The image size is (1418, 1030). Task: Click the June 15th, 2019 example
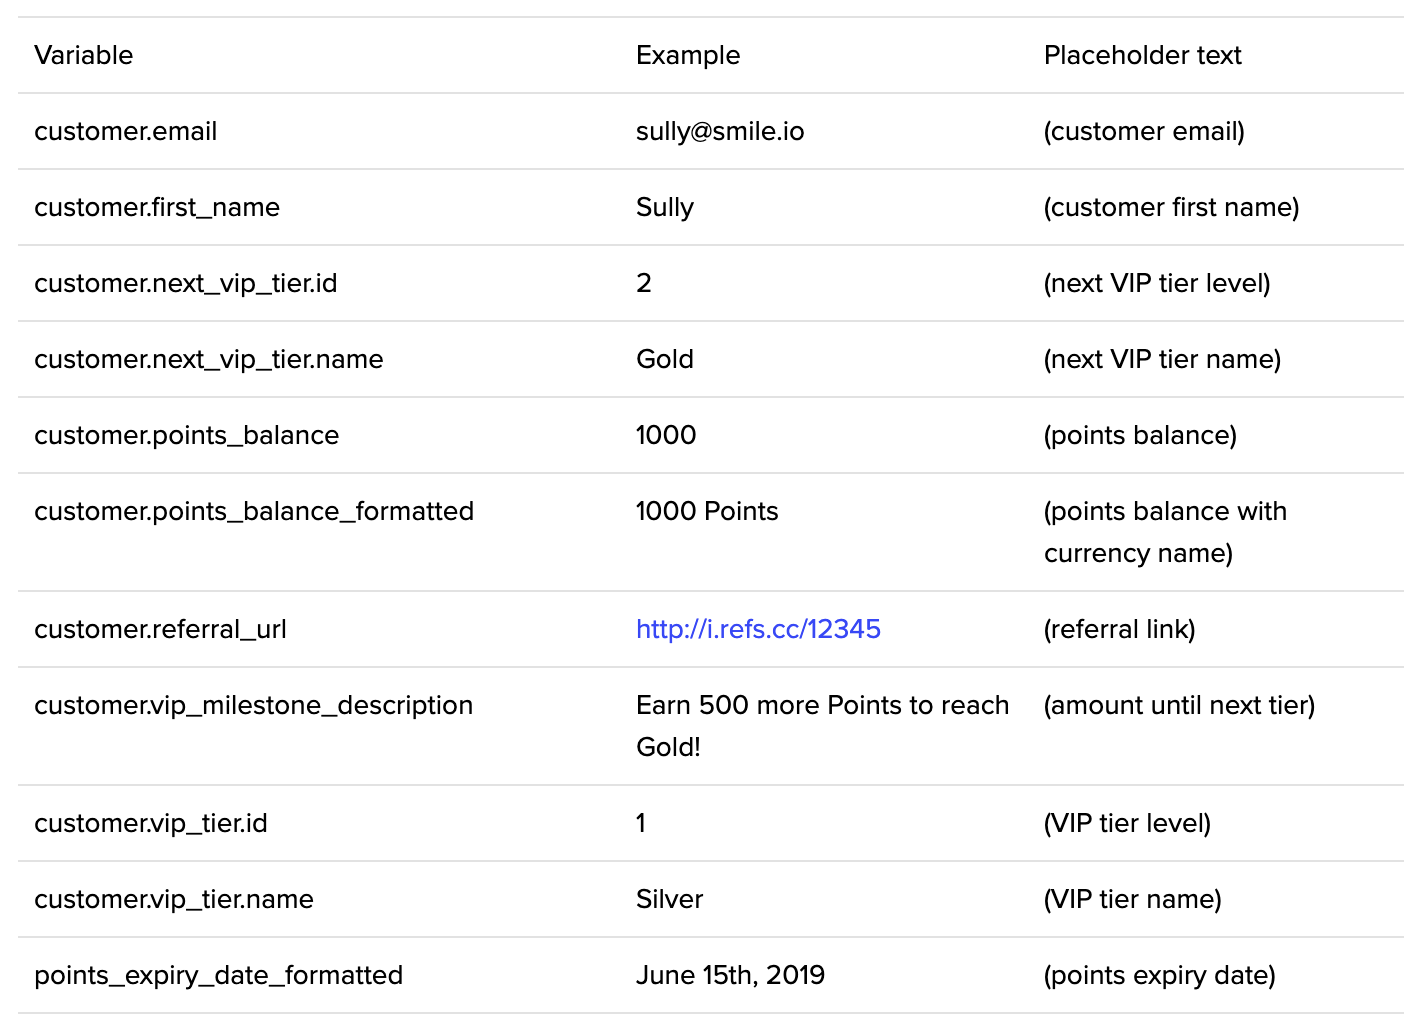[x=730, y=975]
